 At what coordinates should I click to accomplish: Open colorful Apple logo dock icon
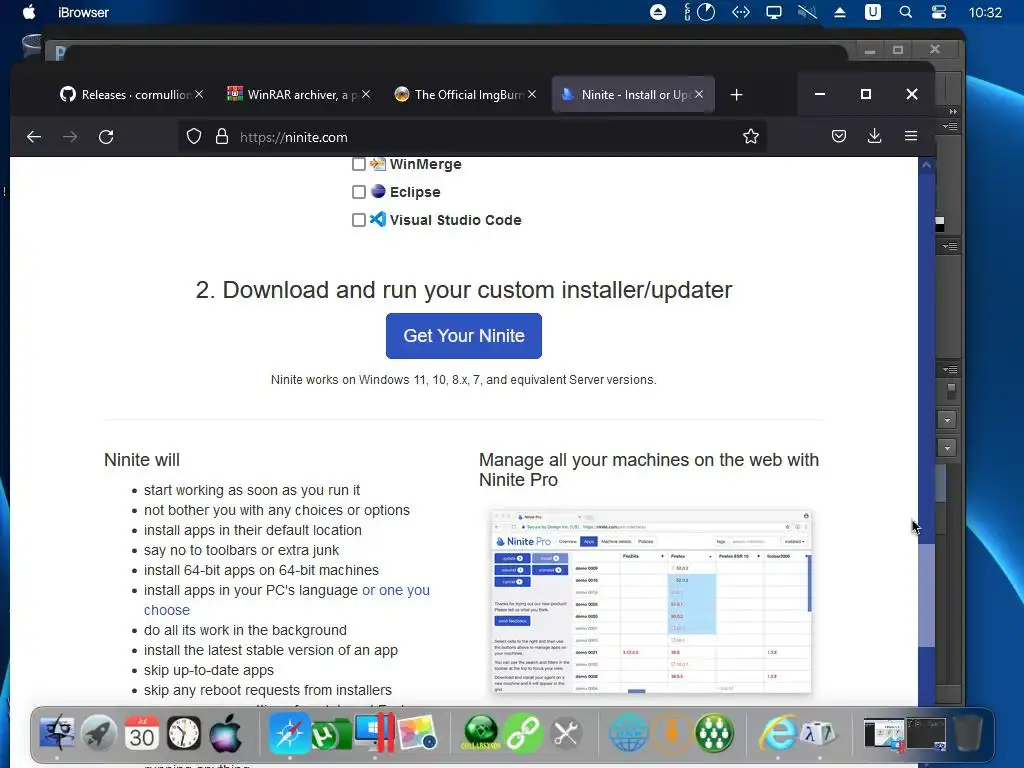[x=226, y=733]
